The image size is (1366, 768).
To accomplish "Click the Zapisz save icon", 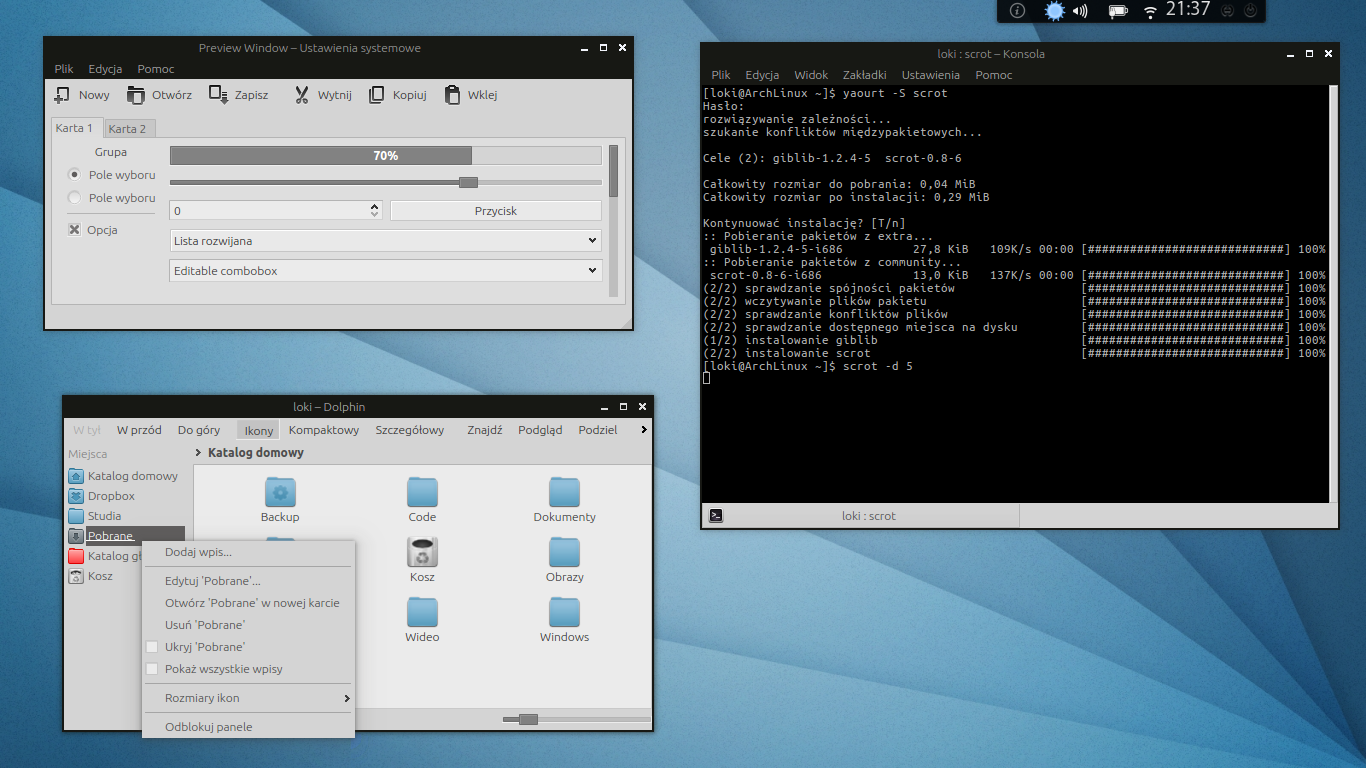I will pos(218,95).
